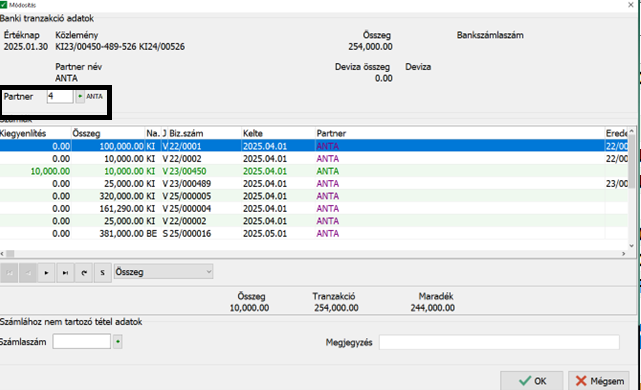Screen dimensions: 641x390
Task: Click the Megjegyzés text field
Action: pyautogui.click(x=499, y=342)
